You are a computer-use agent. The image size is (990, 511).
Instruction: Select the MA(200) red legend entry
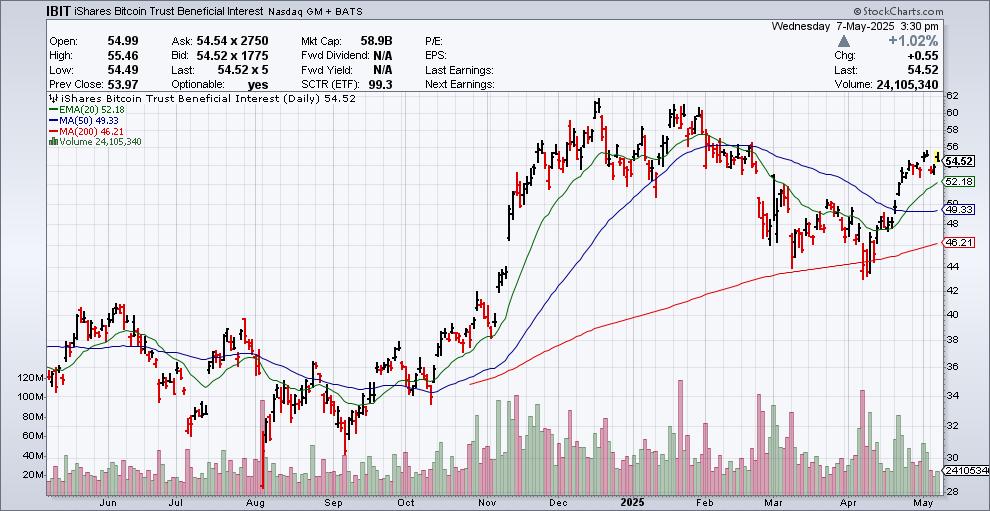(87, 131)
